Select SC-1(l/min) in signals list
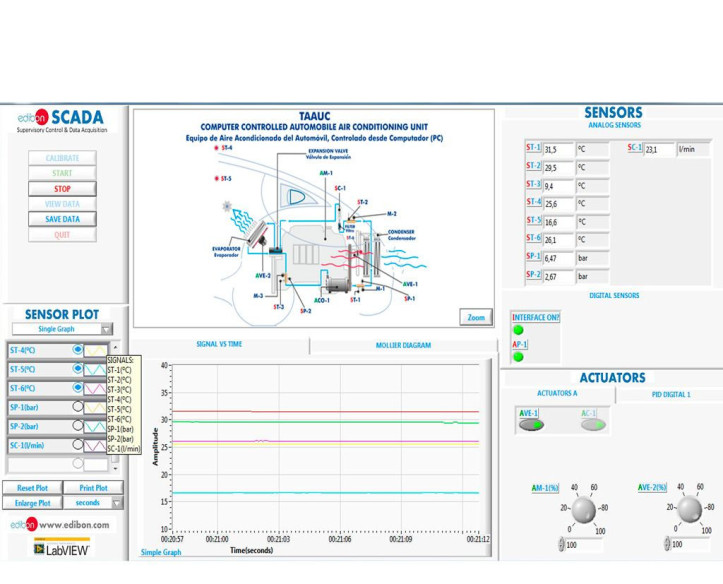 point(124,448)
